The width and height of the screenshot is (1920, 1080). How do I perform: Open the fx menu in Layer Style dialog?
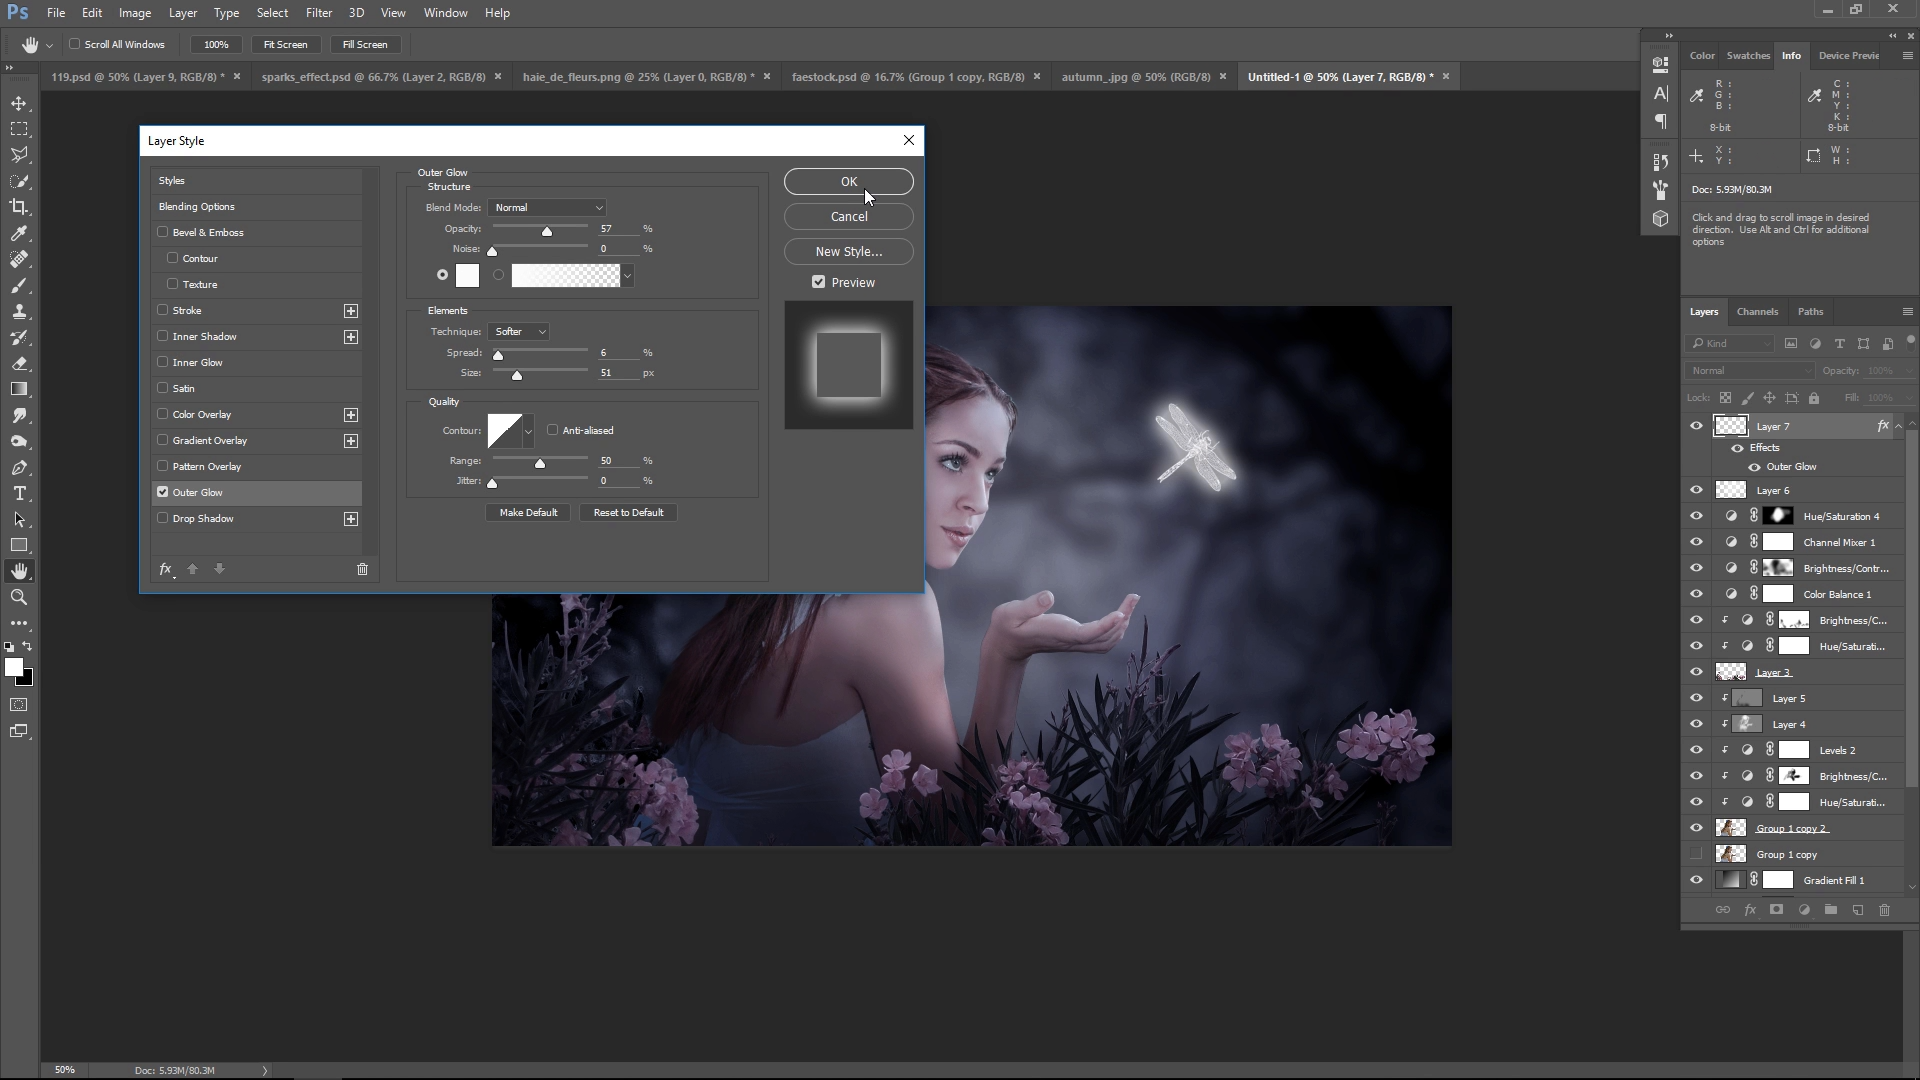[x=166, y=569]
